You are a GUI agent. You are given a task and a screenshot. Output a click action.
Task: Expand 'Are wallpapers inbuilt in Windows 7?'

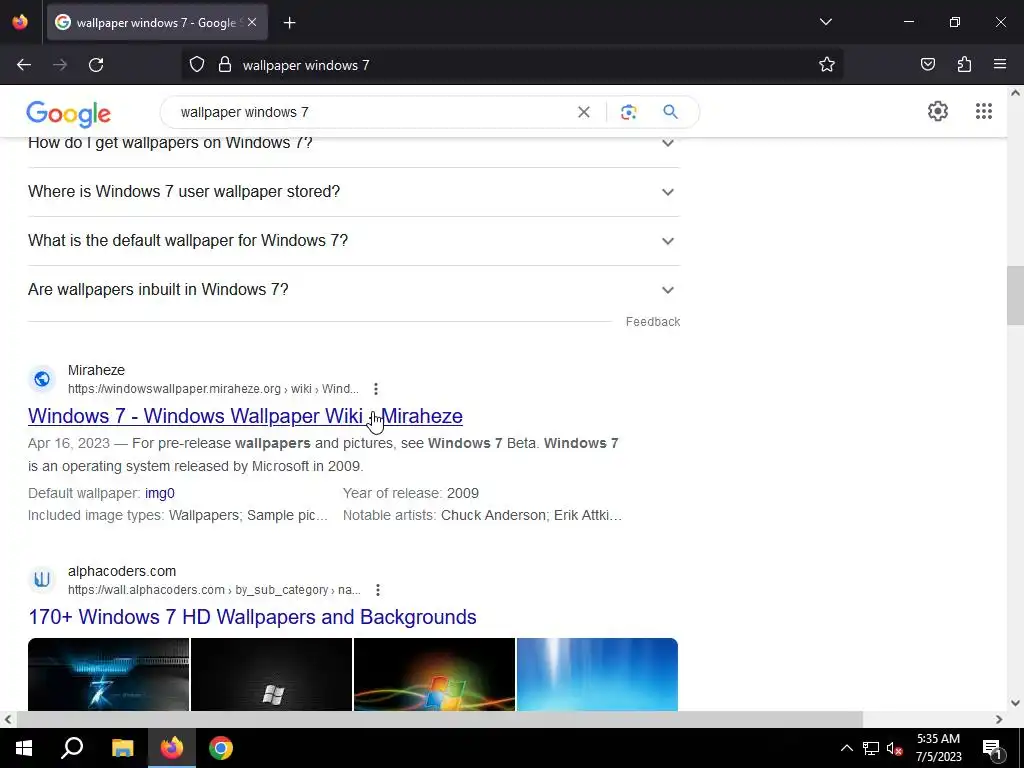pyautogui.click(x=354, y=290)
